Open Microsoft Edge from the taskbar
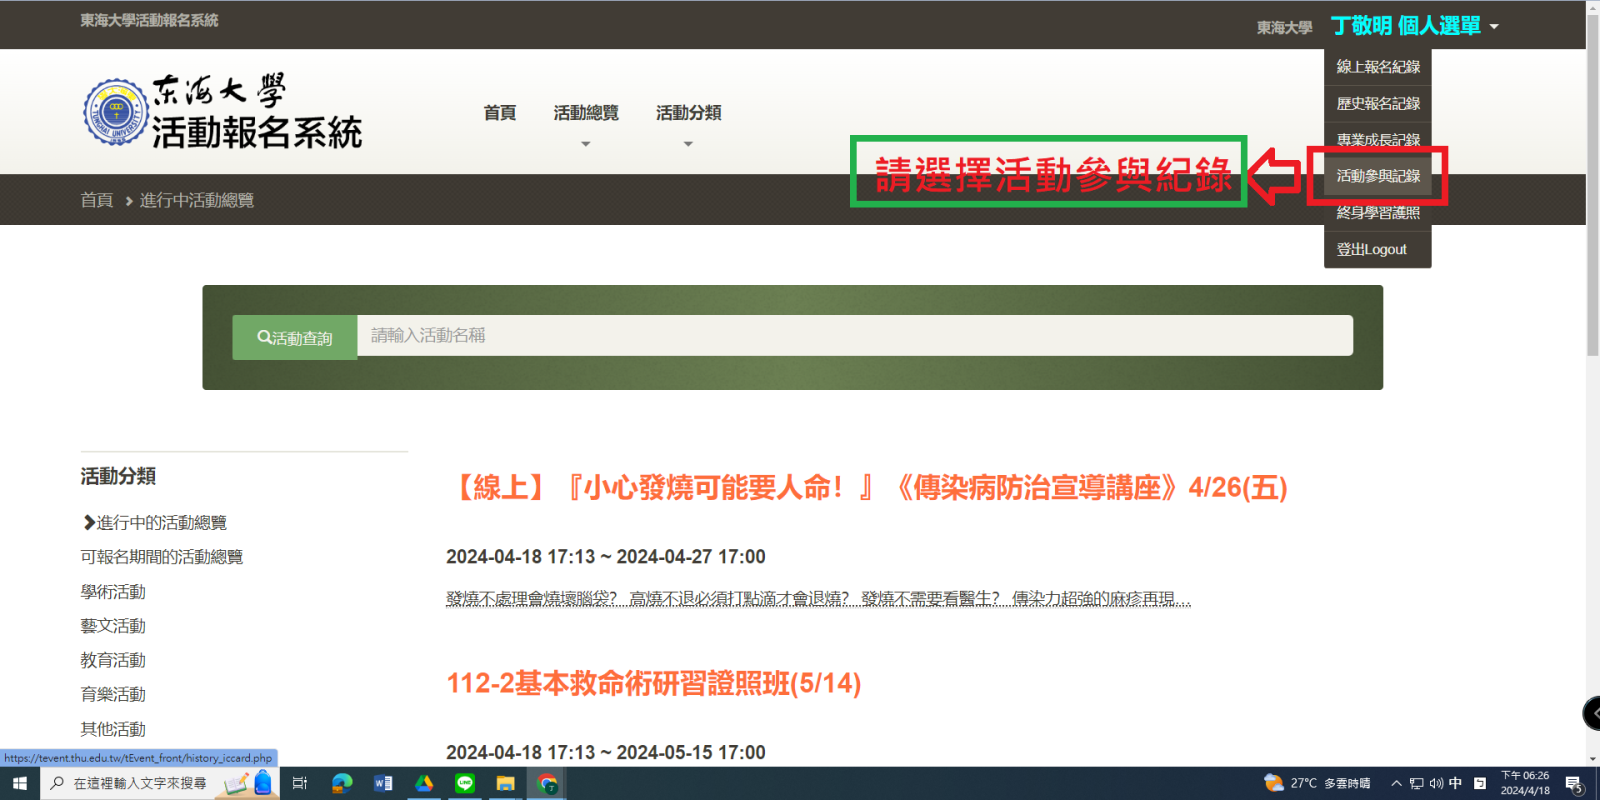1600x800 pixels. click(342, 784)
